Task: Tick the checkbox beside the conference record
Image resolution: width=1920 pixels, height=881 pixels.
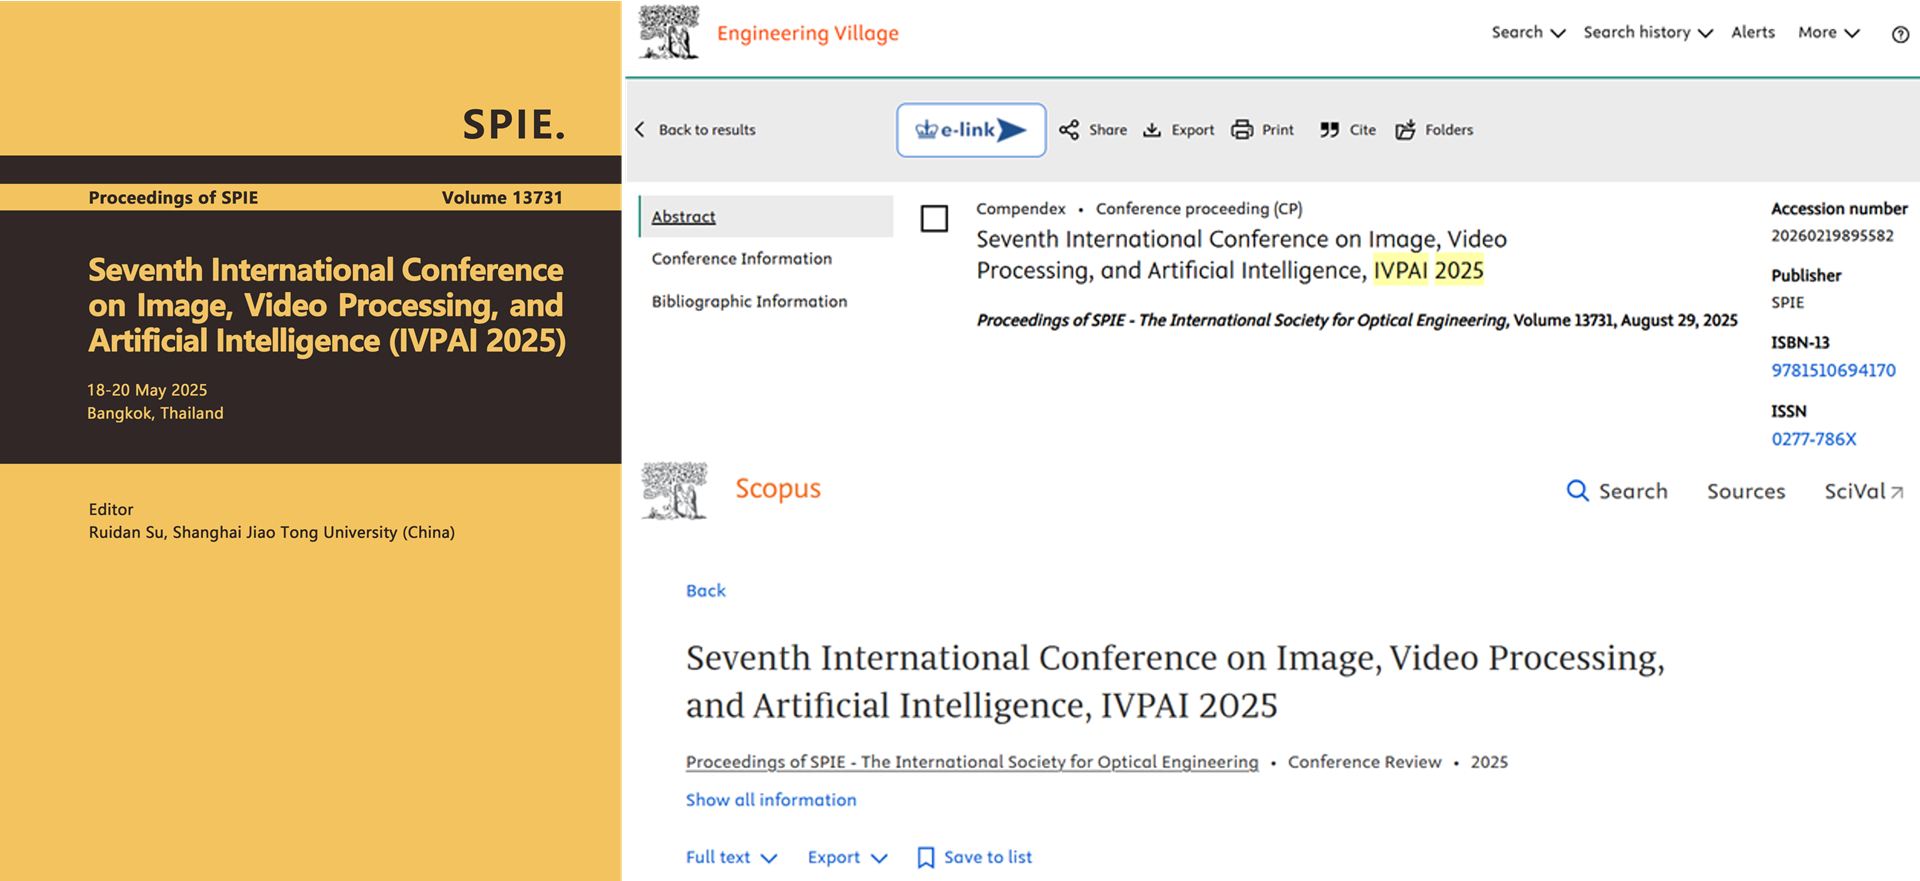Action: [x=934, y=219]
